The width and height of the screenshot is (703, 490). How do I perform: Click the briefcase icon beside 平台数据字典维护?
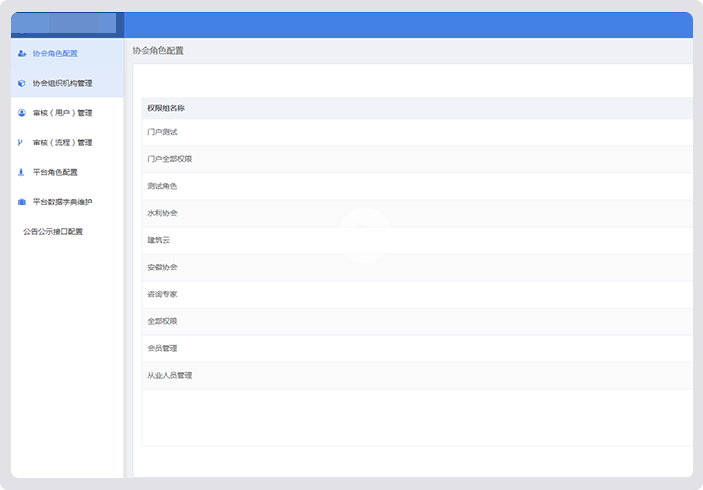tap(22, 202)
